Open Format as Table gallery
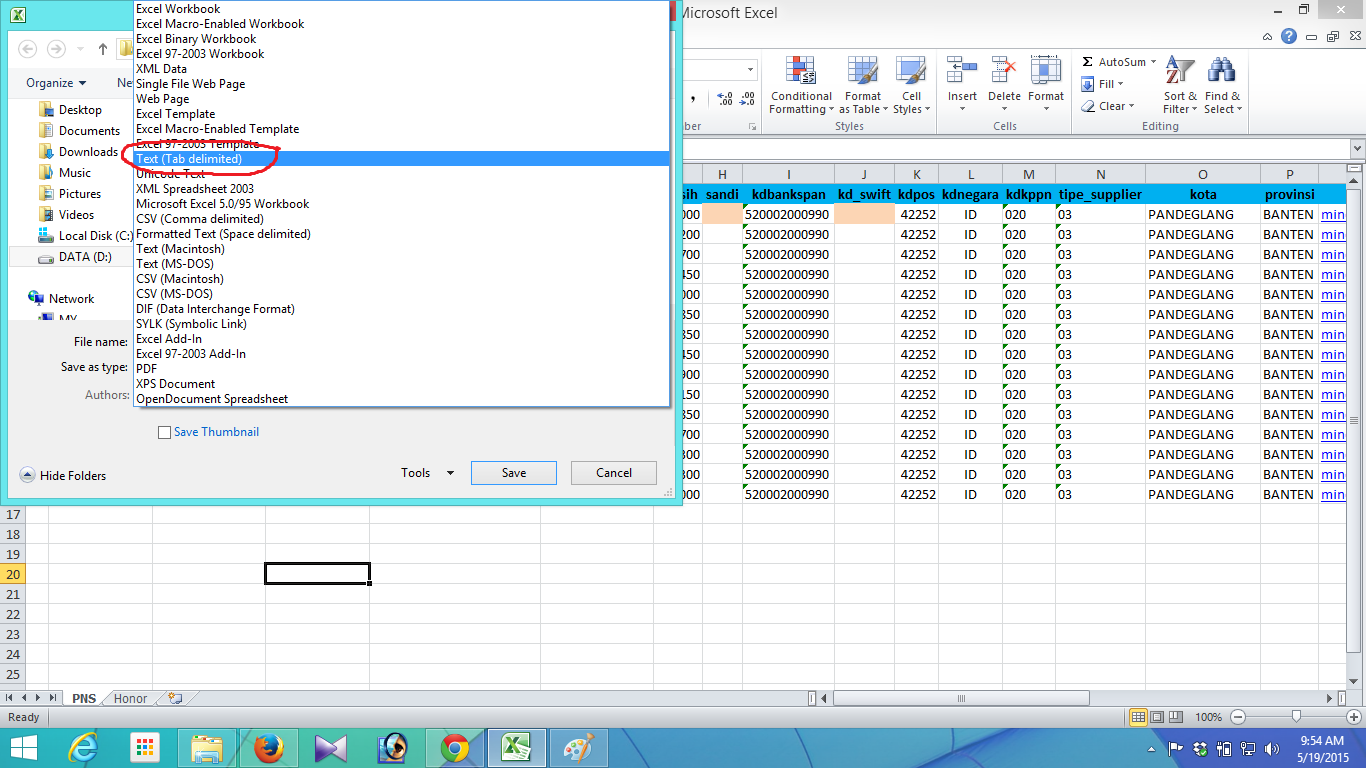This screenshot has height=768, width=1366. [862, 86]
